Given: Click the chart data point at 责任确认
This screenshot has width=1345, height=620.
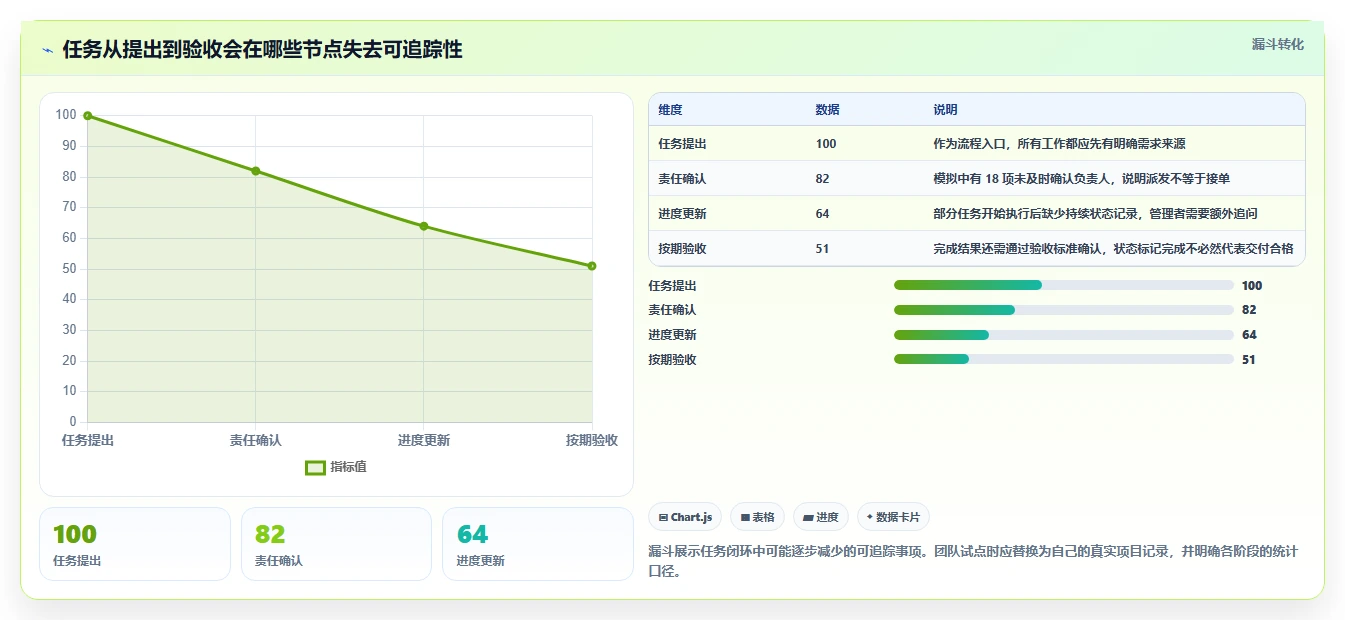Looking at the screenshot, I should point(256,171).
